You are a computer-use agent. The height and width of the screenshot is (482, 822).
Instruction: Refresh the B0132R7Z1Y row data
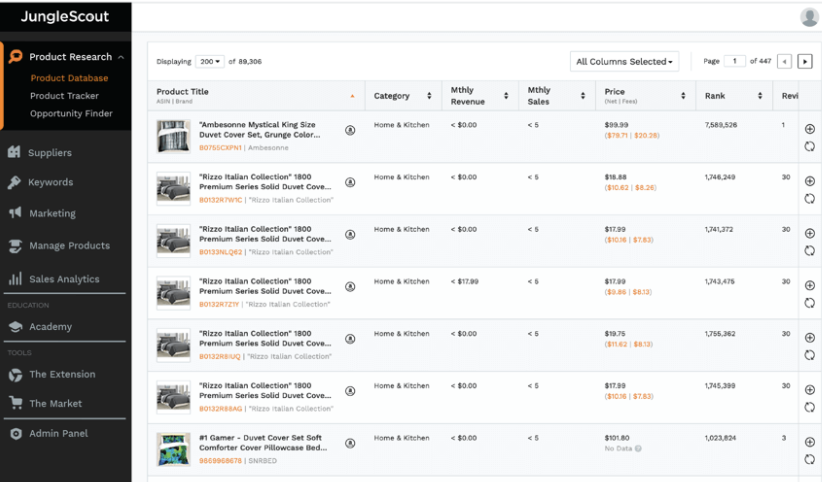(809, 303)
